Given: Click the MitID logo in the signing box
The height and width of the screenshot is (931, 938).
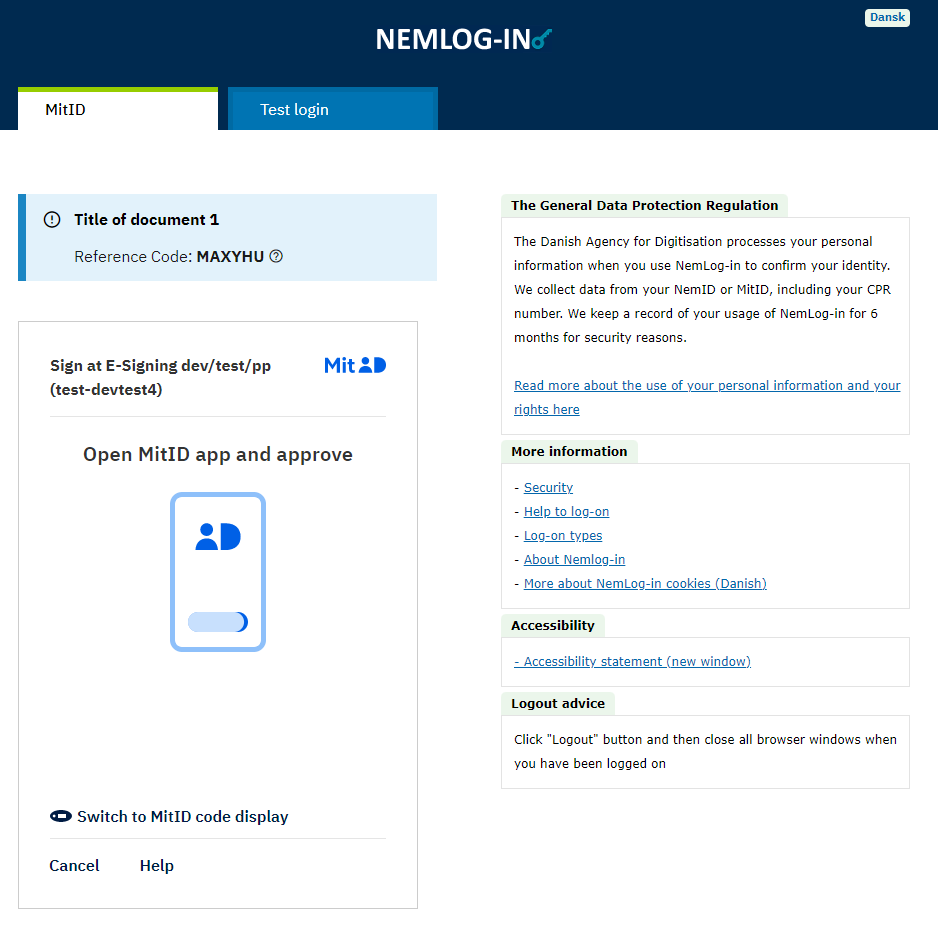Looking at the screenshot, I should click(x=355, y=365).
